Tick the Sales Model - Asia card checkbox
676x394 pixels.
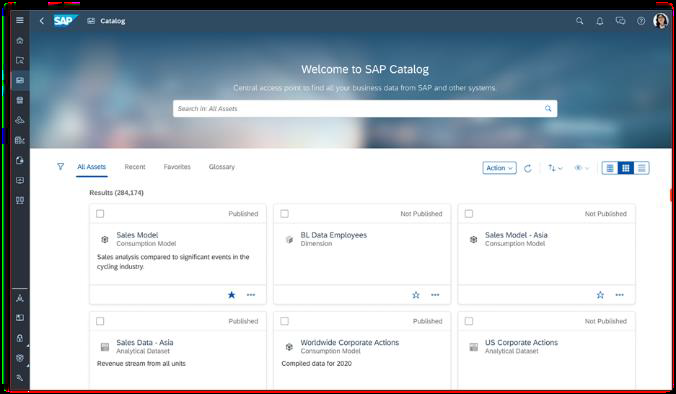pyautogui.click(x=469, y=214)
